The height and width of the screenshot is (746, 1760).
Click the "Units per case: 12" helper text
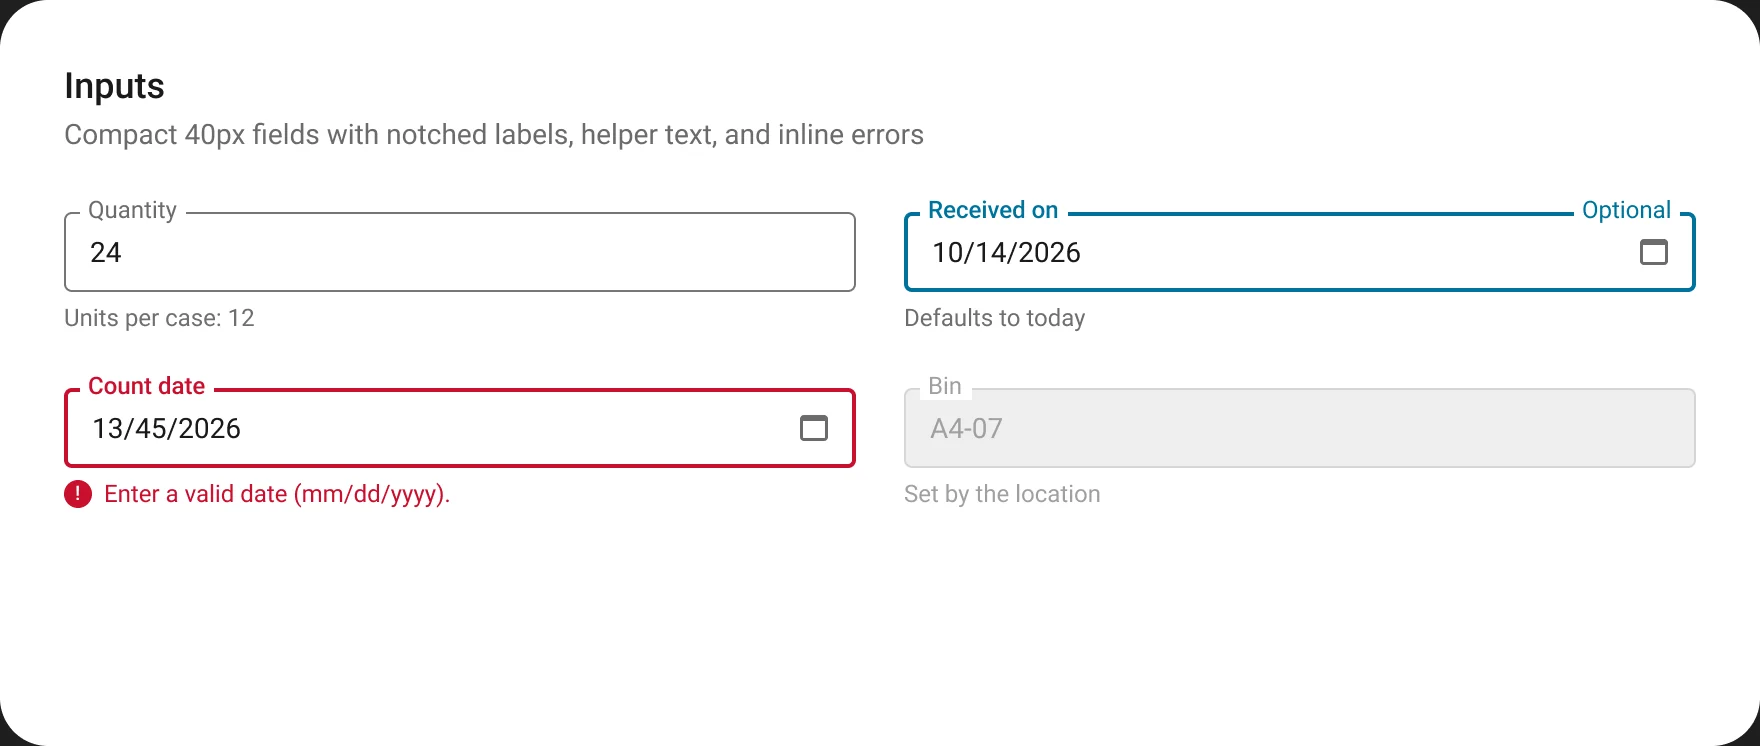[160, 318]
